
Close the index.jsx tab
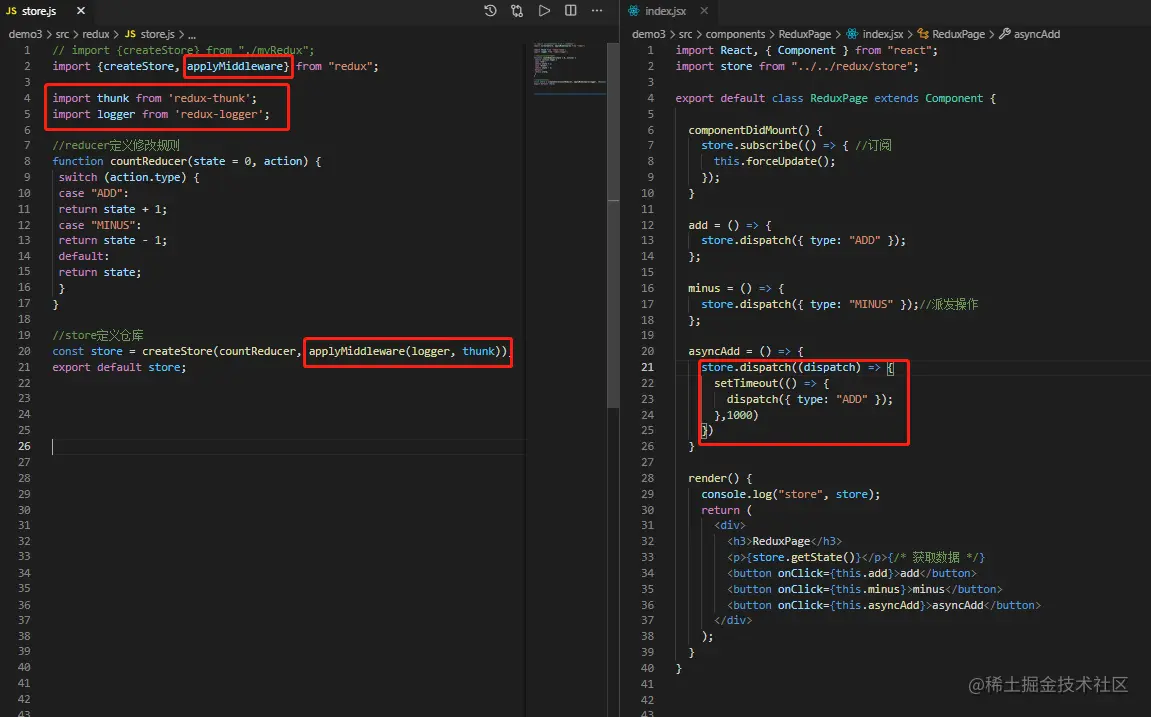[x=704, y=10]
